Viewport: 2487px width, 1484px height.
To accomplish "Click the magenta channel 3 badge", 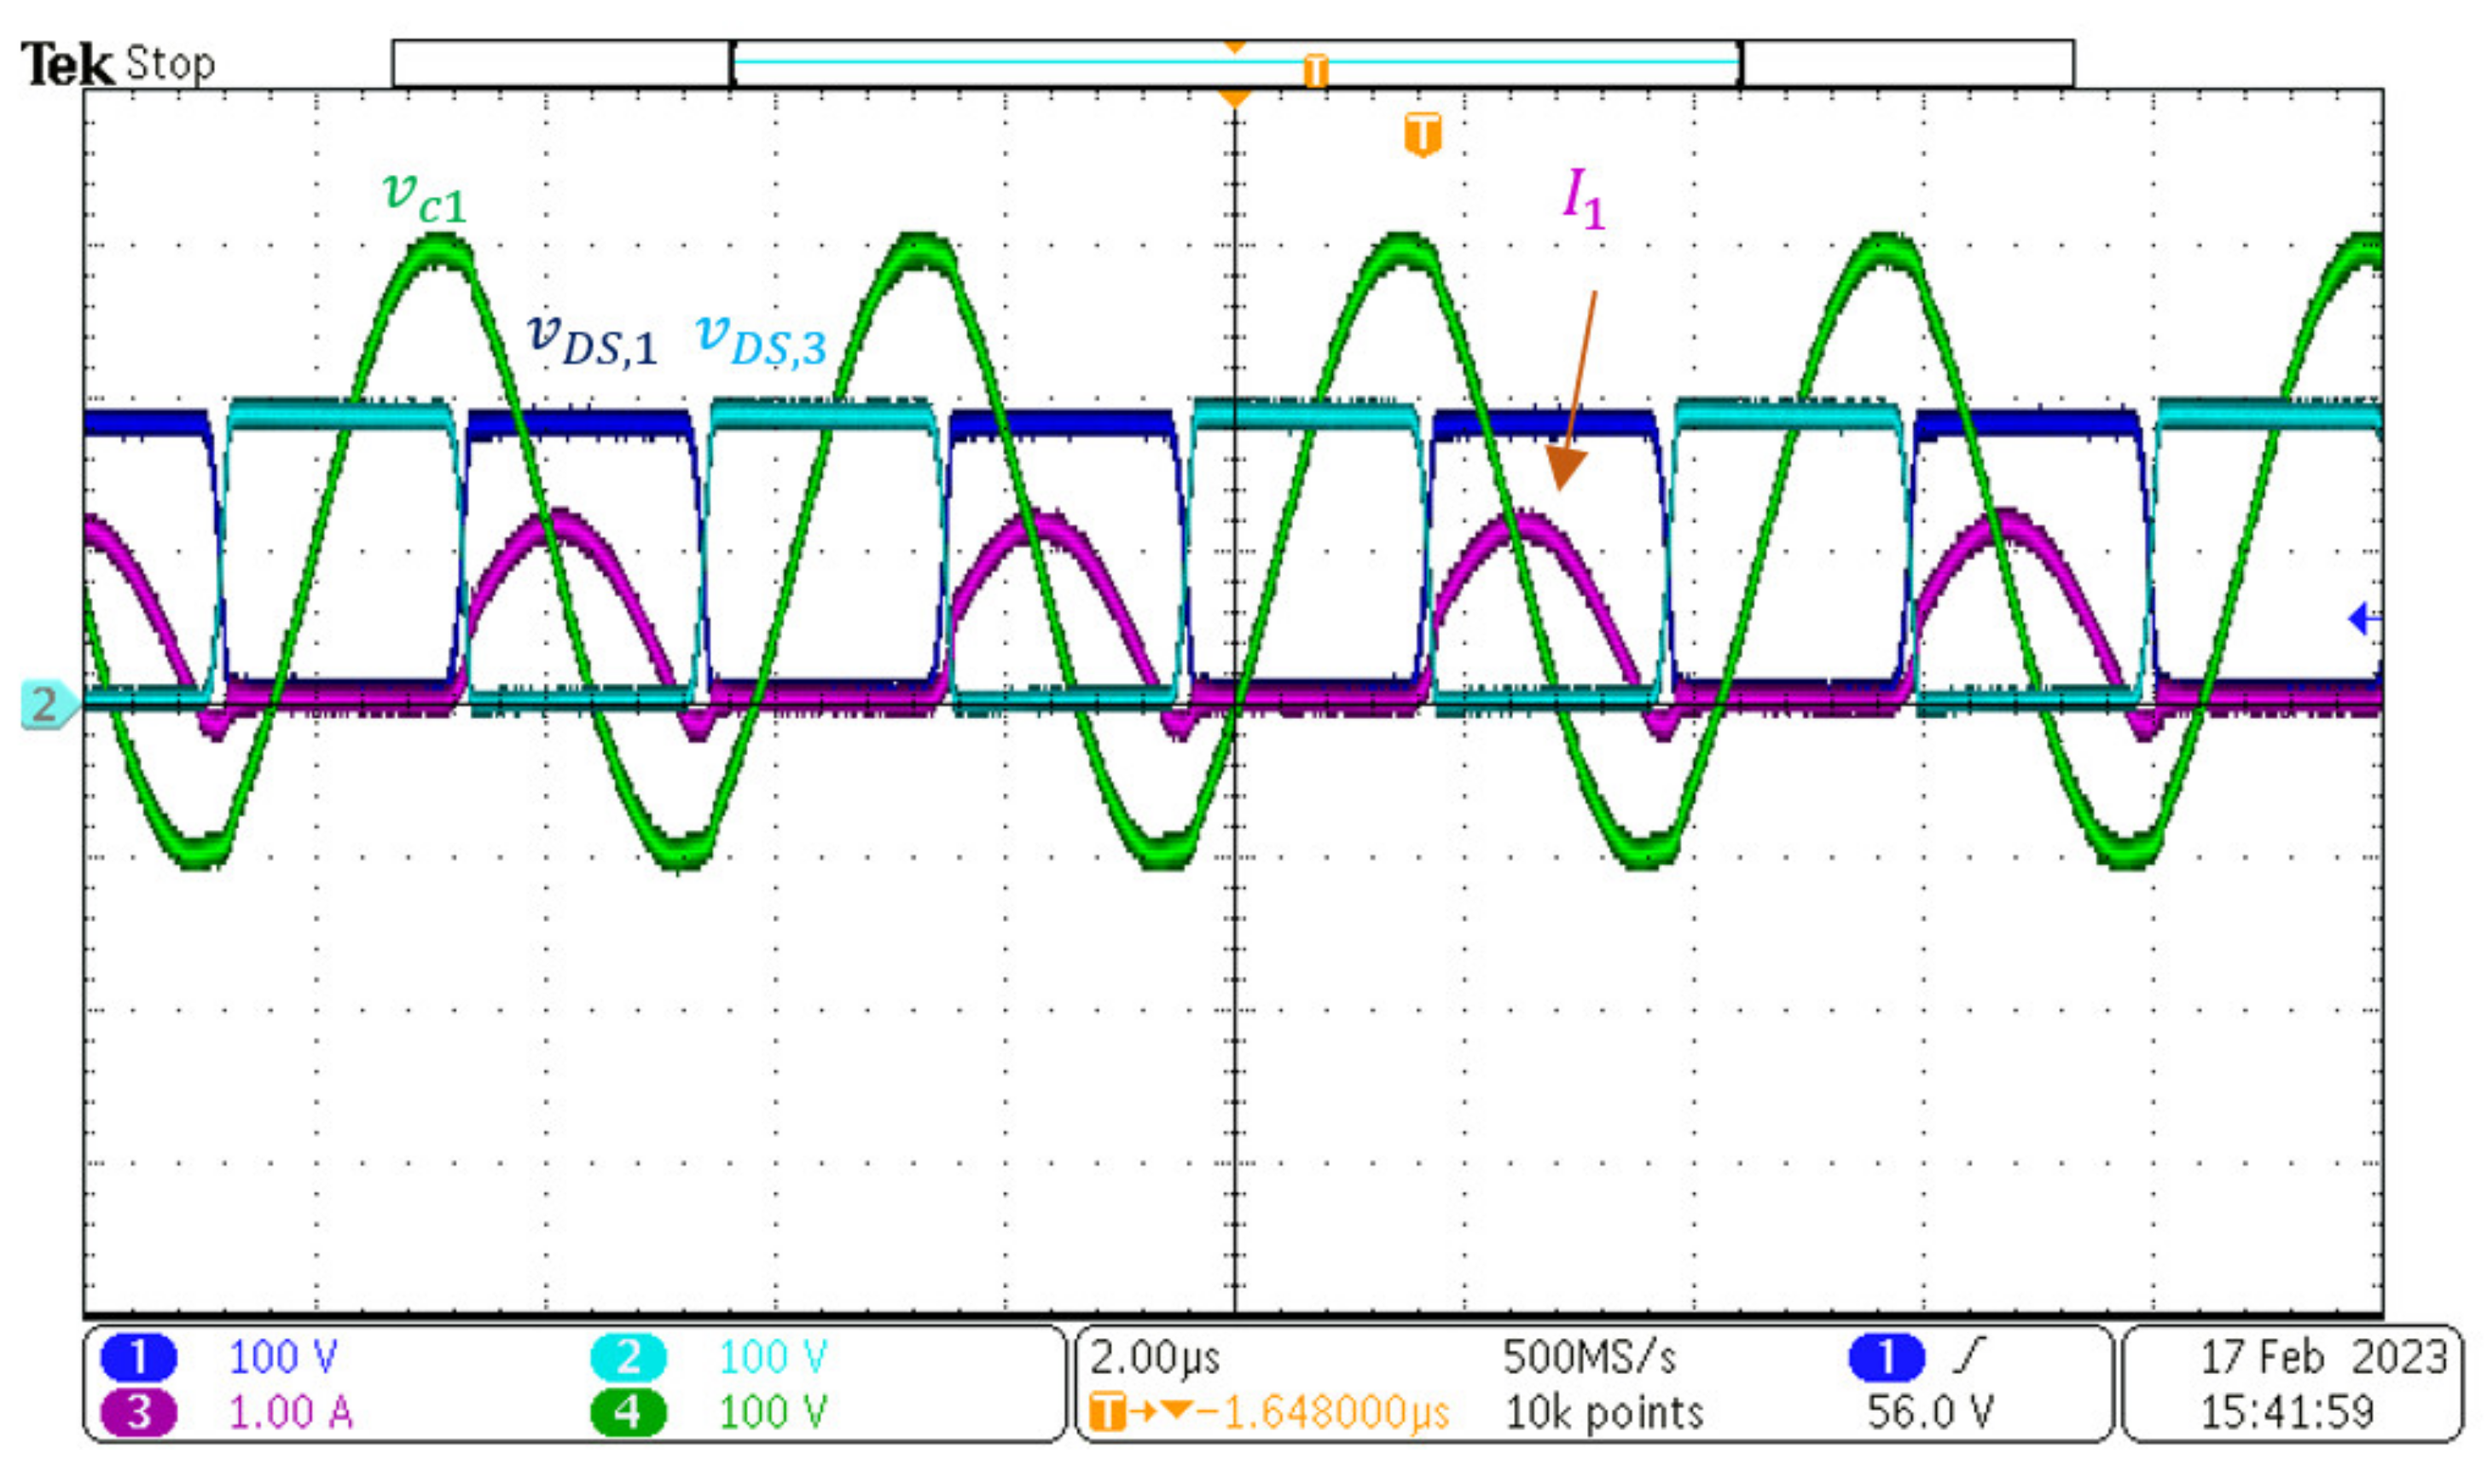I will point(138,1412).
